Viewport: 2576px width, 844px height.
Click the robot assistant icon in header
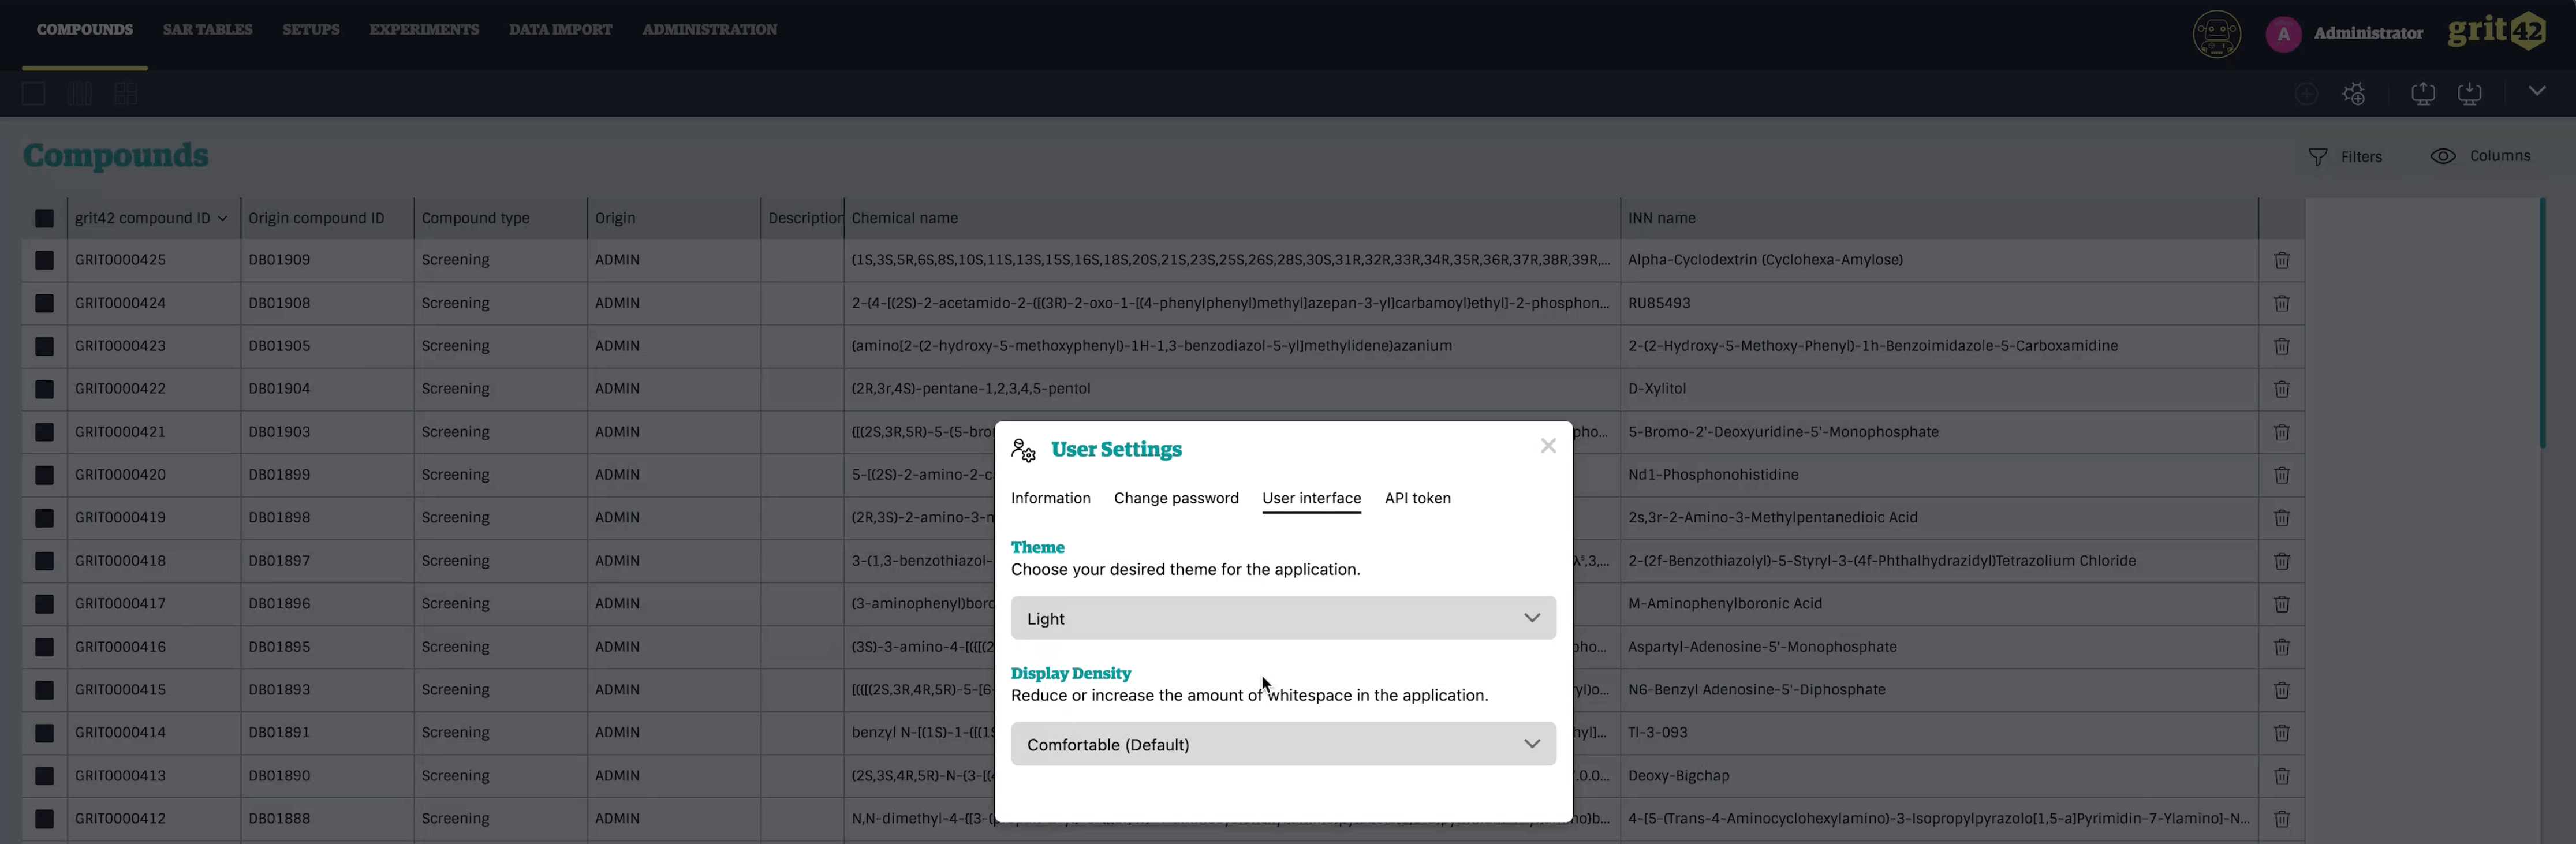tap(2216, 34)
